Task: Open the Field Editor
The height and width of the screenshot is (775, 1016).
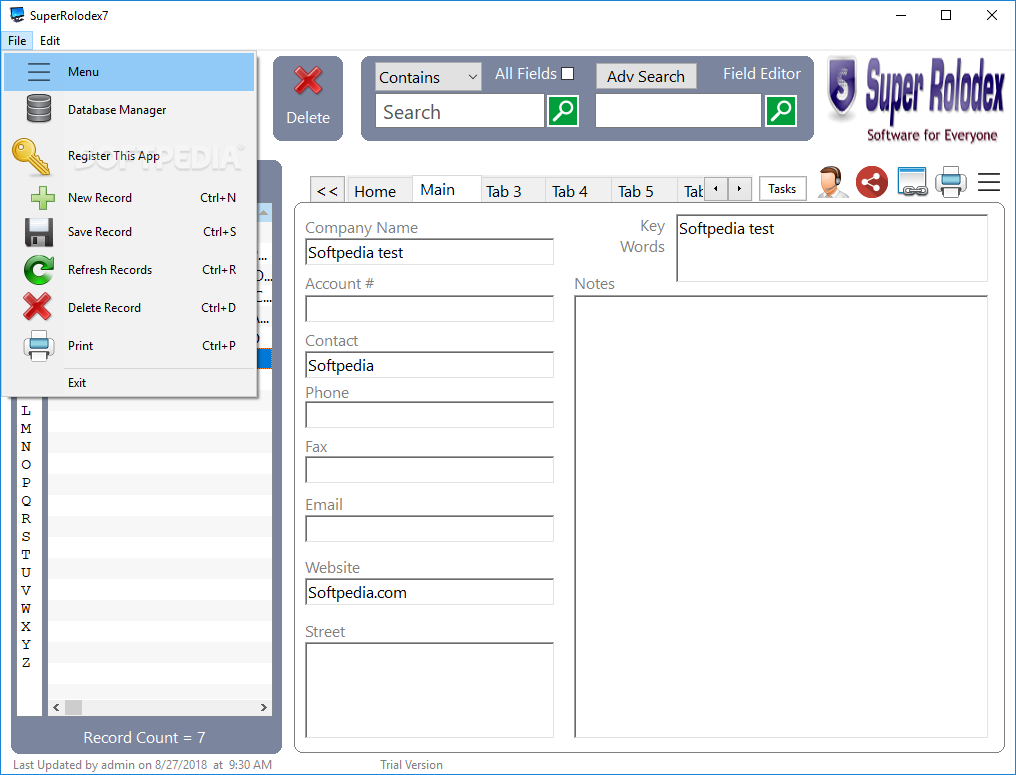Action: pyautogui.click(x=762, y=74)
